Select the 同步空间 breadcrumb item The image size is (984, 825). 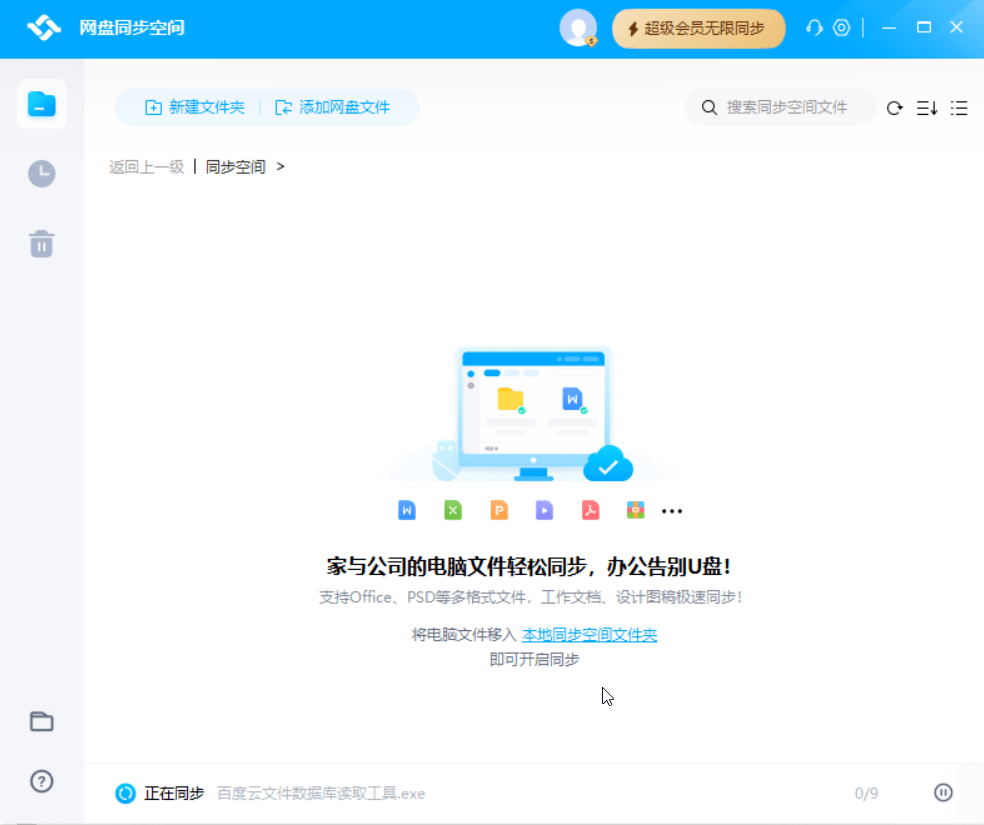point(235,167)
